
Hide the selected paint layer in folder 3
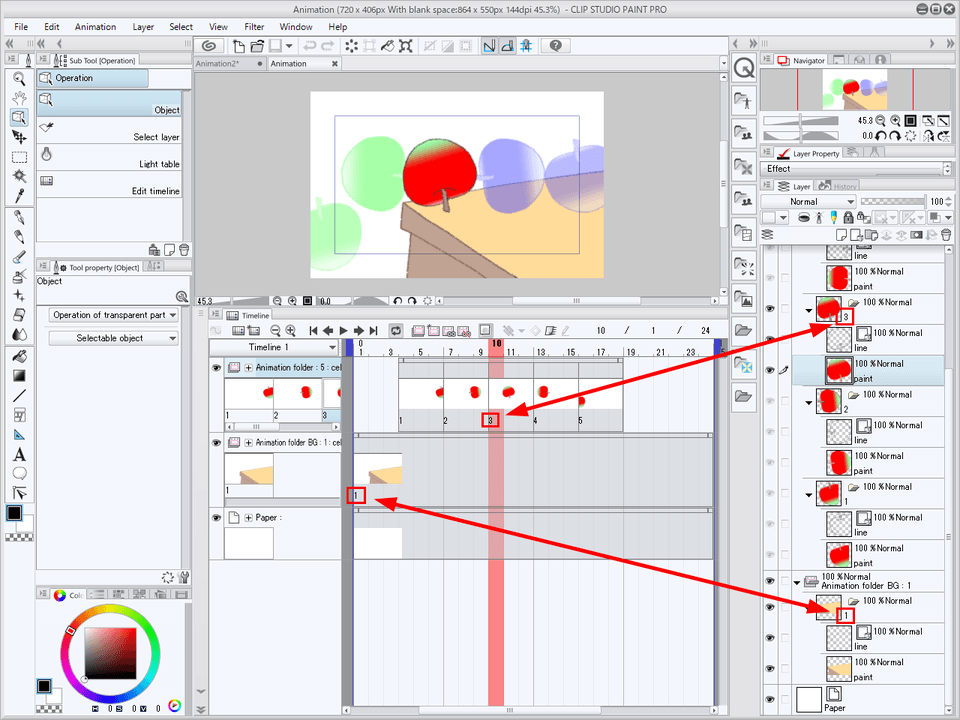click(770, 370)
